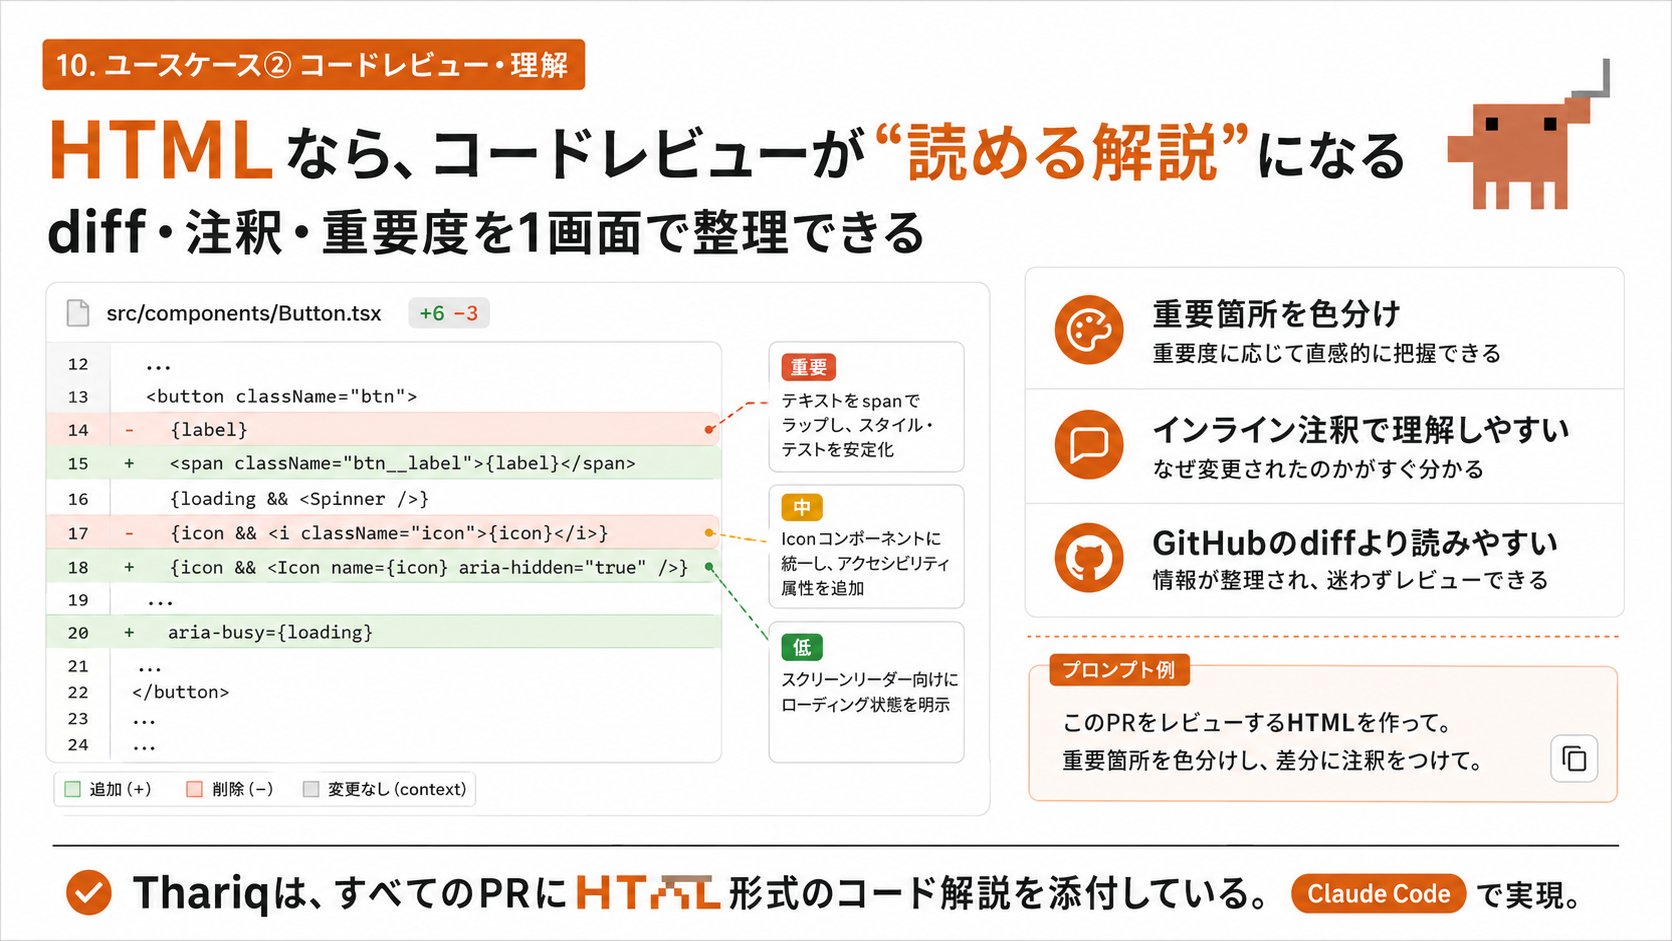Click the orange title text “読める解説”
This screenshot has width=1672, height=941.
click(1062, 152)
